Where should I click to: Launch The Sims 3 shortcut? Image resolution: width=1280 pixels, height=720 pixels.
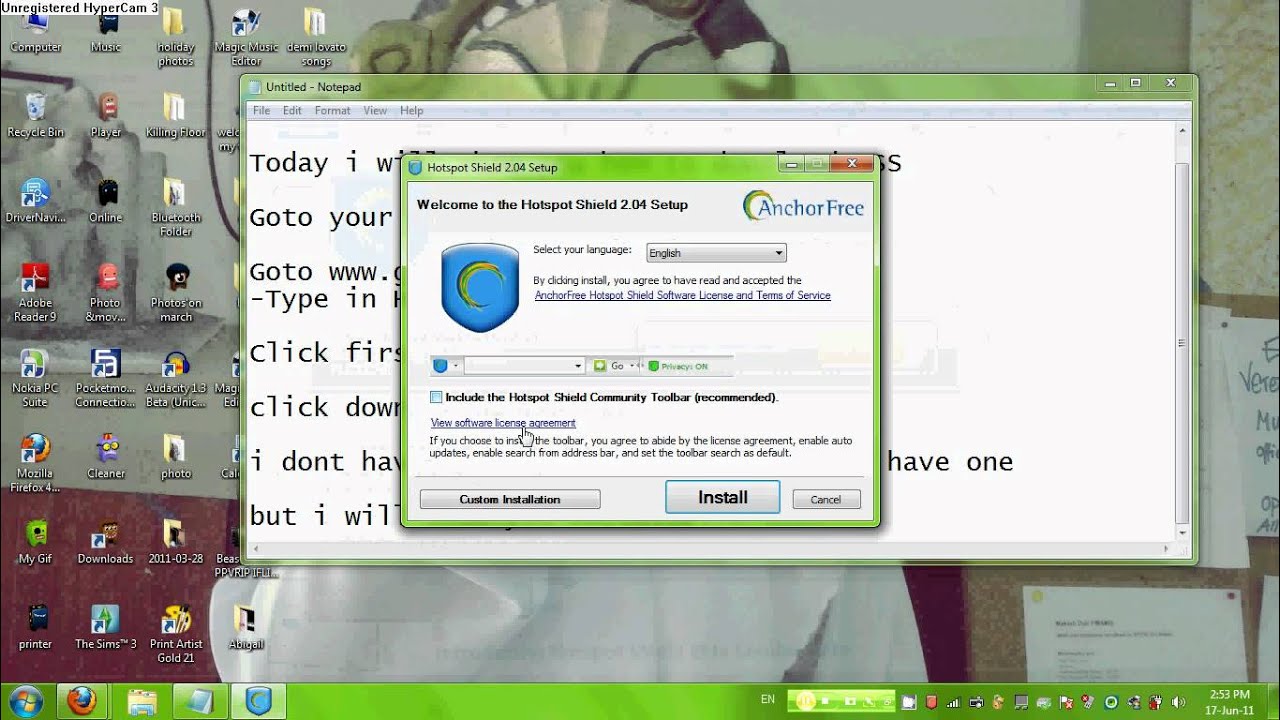105,627
